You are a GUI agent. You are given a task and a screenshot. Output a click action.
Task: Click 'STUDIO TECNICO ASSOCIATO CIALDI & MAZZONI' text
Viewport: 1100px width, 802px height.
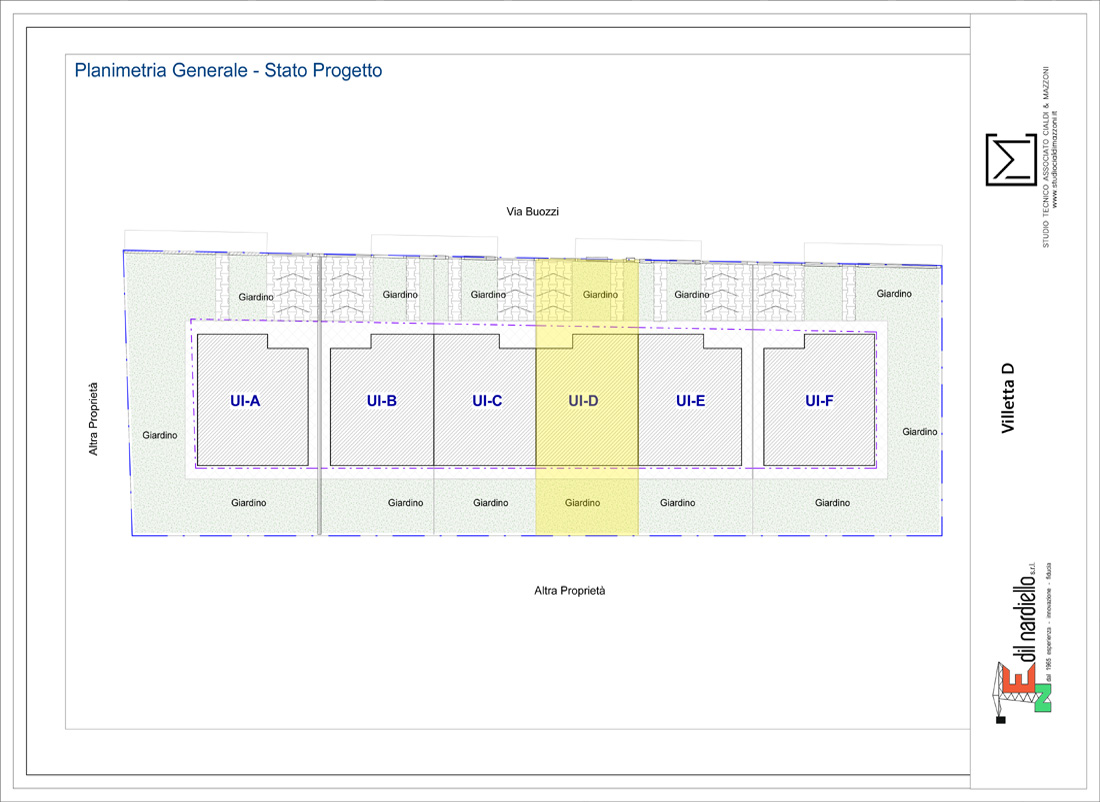(1045, 157)
